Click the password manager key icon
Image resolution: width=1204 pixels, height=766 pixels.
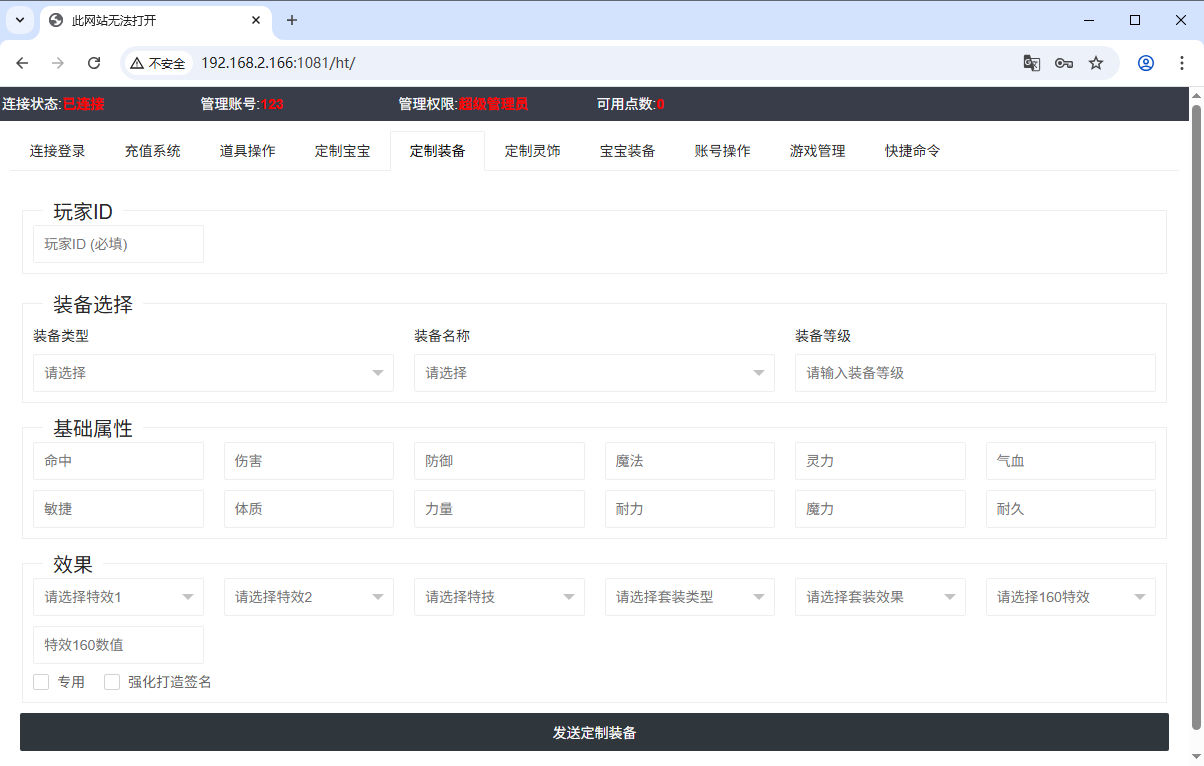click(x=1064, y=63)
